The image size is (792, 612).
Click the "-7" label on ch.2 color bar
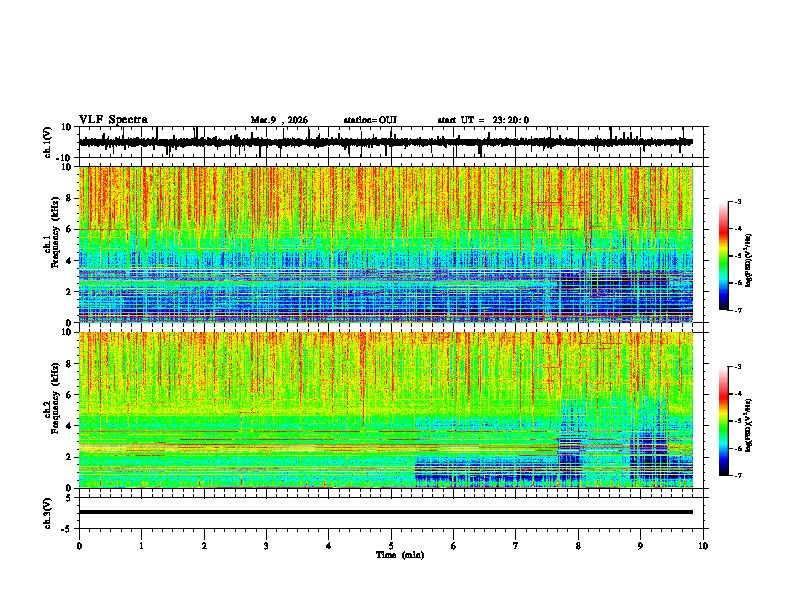point(738,475)
